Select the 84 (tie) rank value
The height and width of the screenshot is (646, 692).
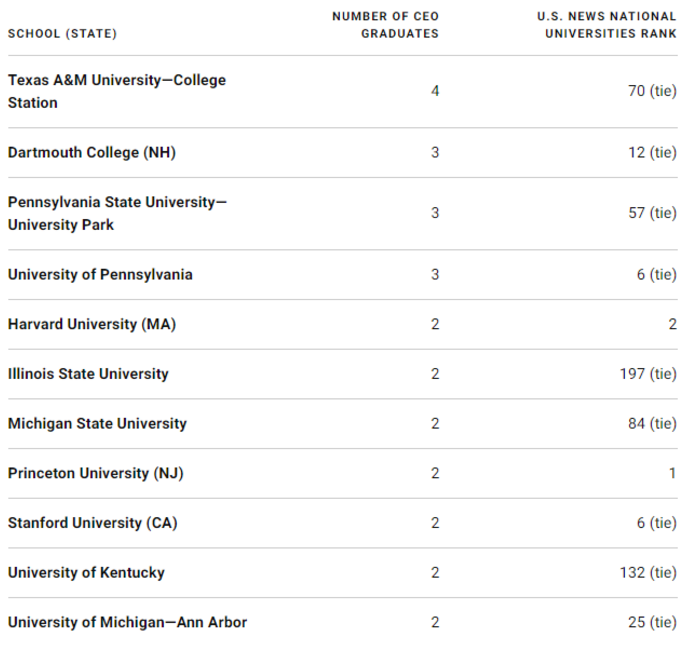tap(652, 423)
